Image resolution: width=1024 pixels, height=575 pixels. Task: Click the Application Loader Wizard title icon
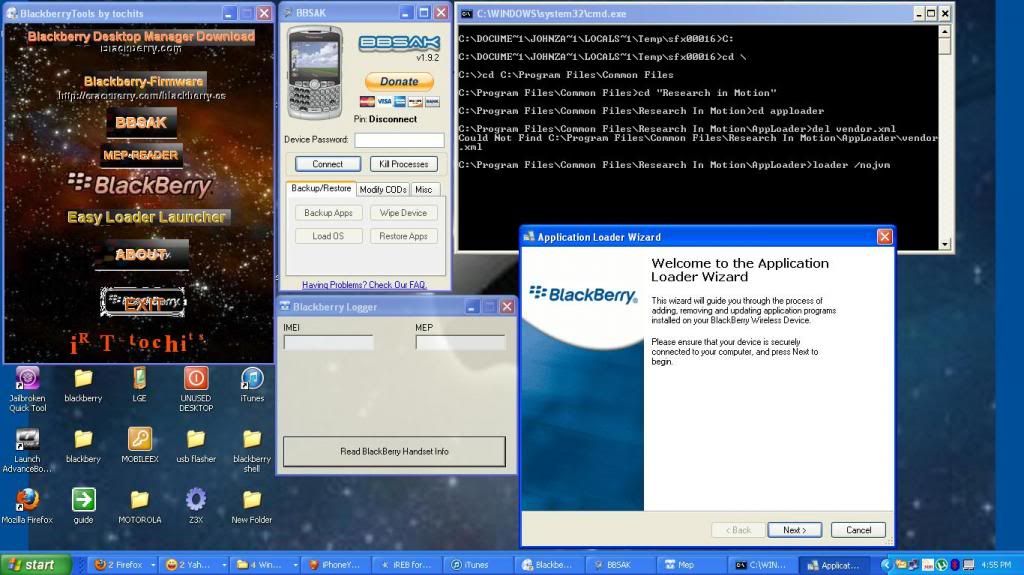tap(529, 237)
